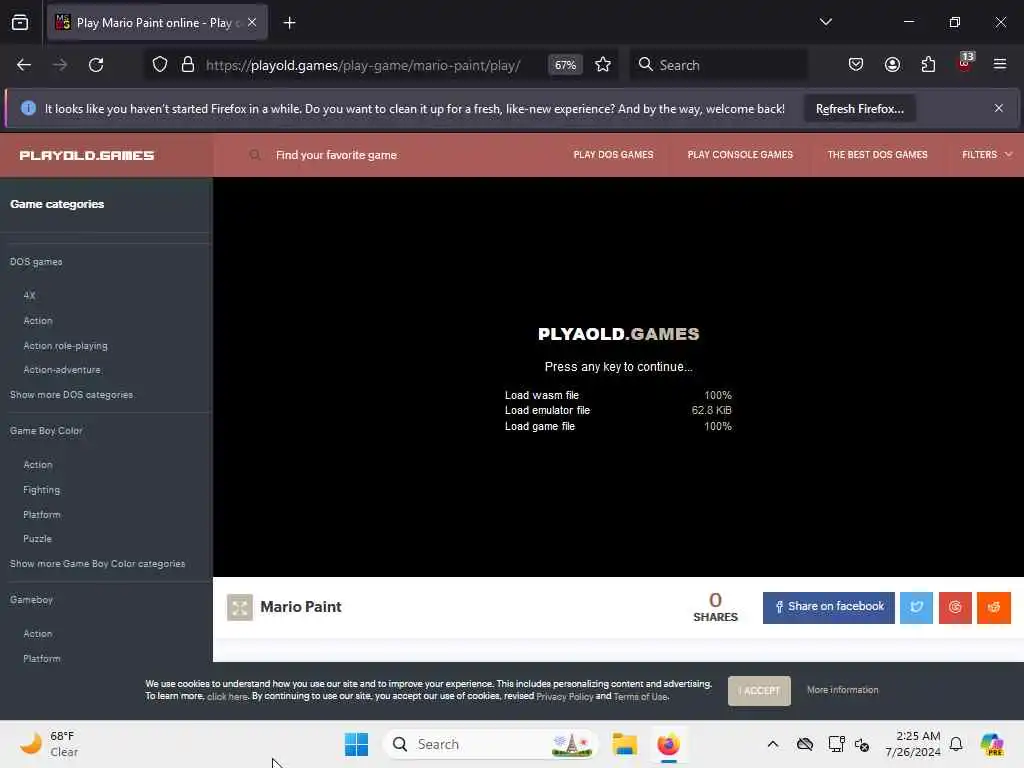The height and width of the screenshot is (768, 1024).
Task: Click the Find your favorite game field
Action: pyautogui.click(x=336, y=155)
